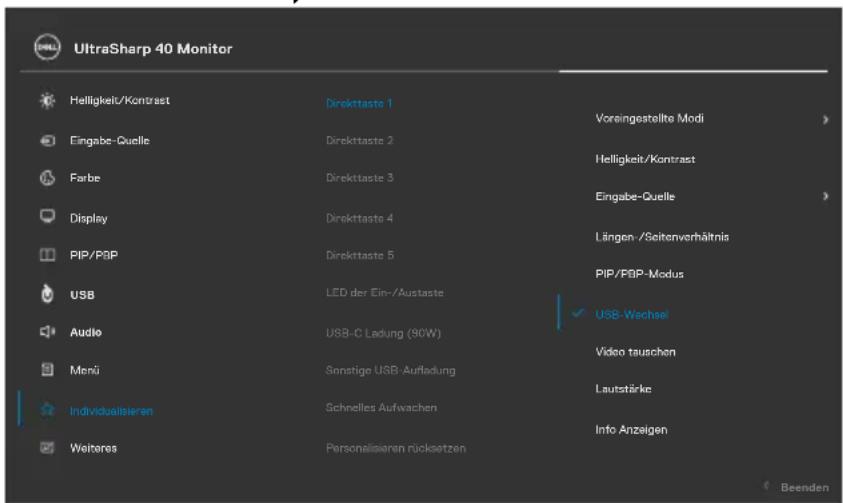Select Direkttaste 3
Image resolution: width=843 pixels, height=503 pixels.
[x=360, y=178]
